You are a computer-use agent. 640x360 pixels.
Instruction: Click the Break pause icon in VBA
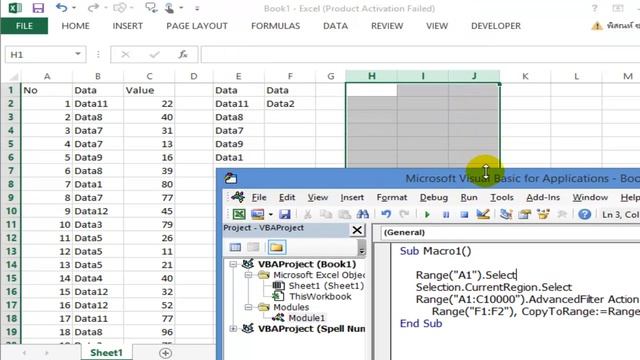[446, 214]
